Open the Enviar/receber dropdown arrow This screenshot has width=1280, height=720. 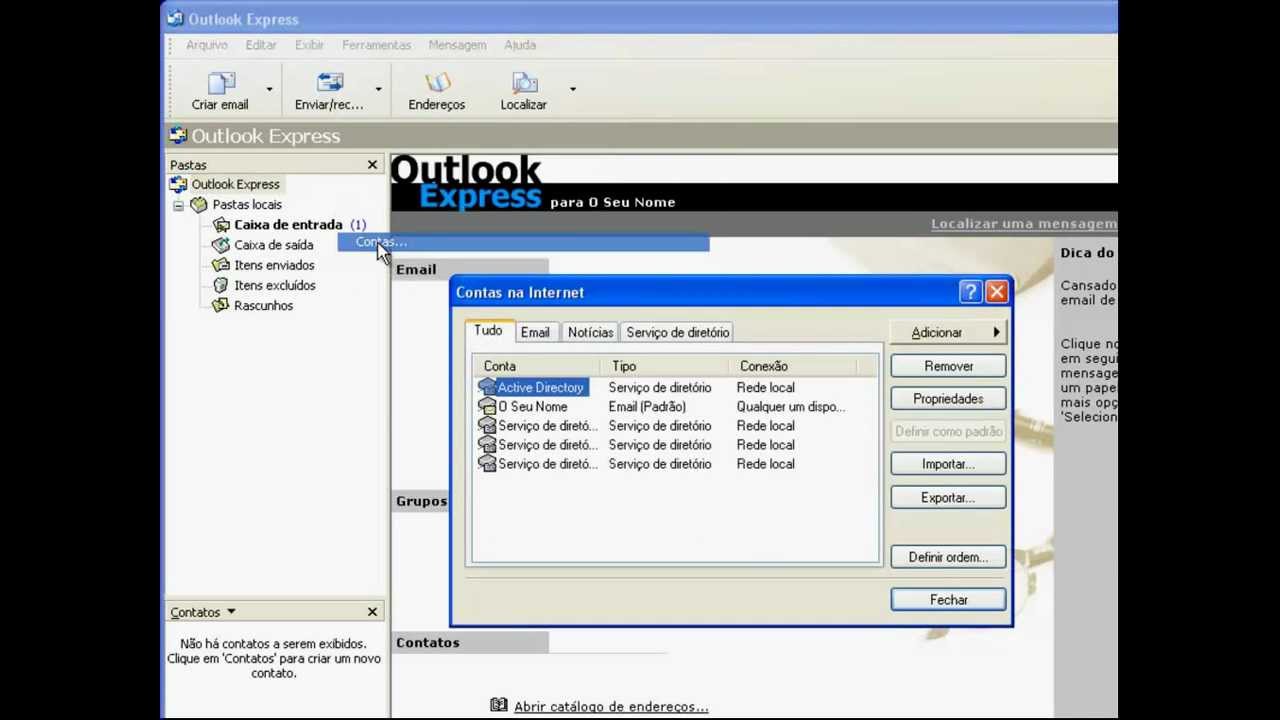click(x=378, y=90)
